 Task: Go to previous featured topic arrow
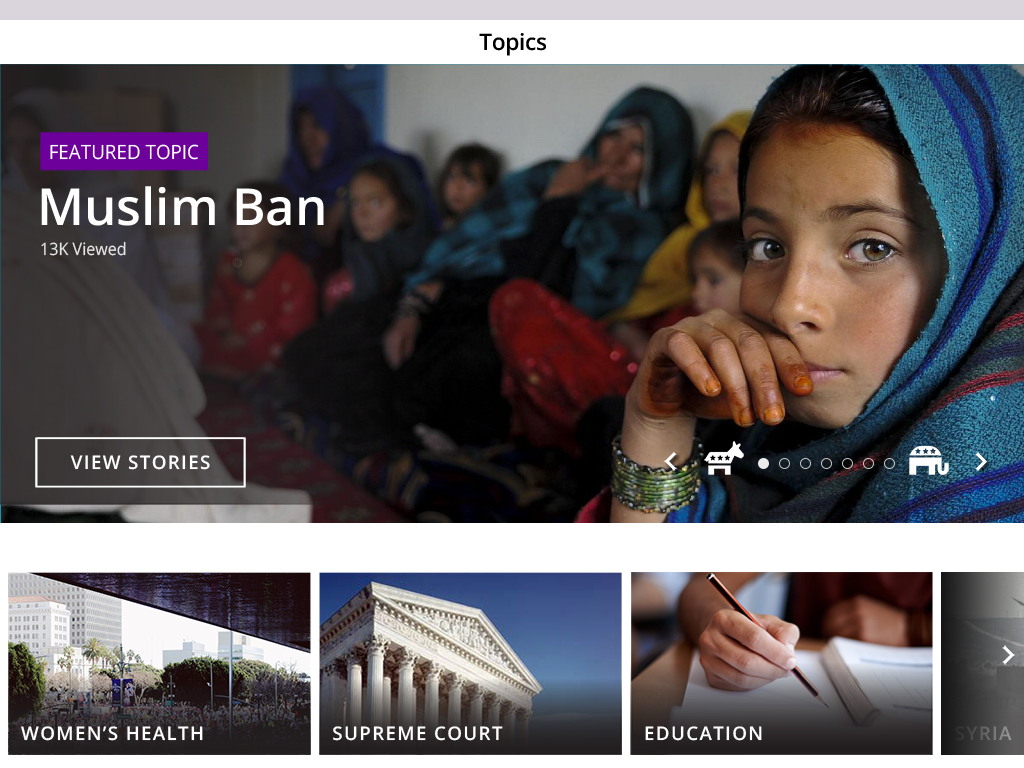click(x=671, y=462)
